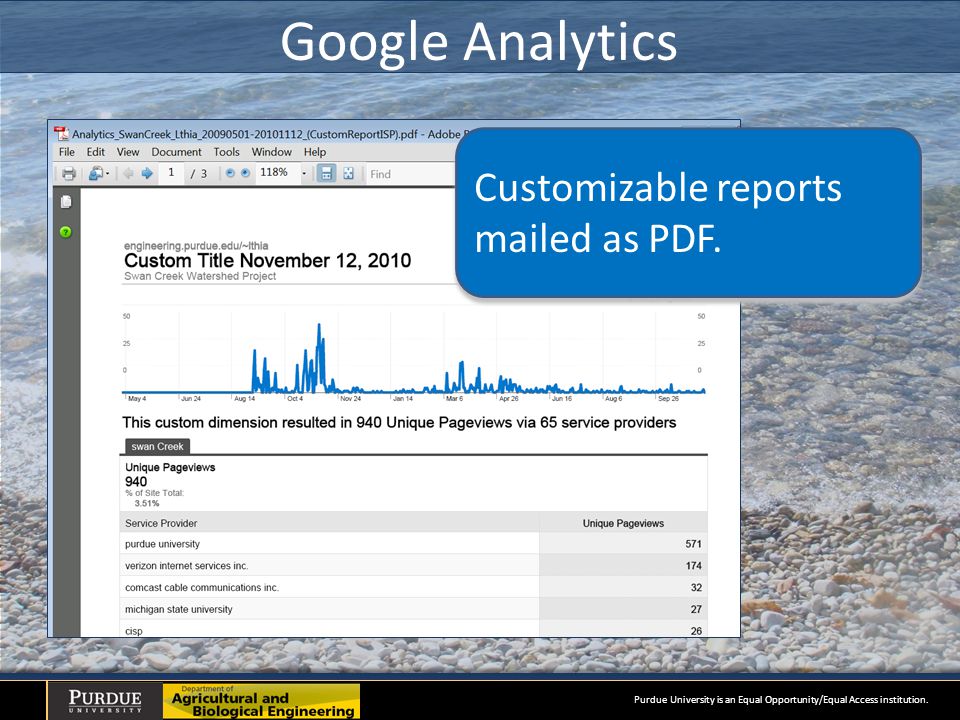Click the Find search box
This screenshot has width=960, height=720.
pyautogui.click(x=410, y=174)
